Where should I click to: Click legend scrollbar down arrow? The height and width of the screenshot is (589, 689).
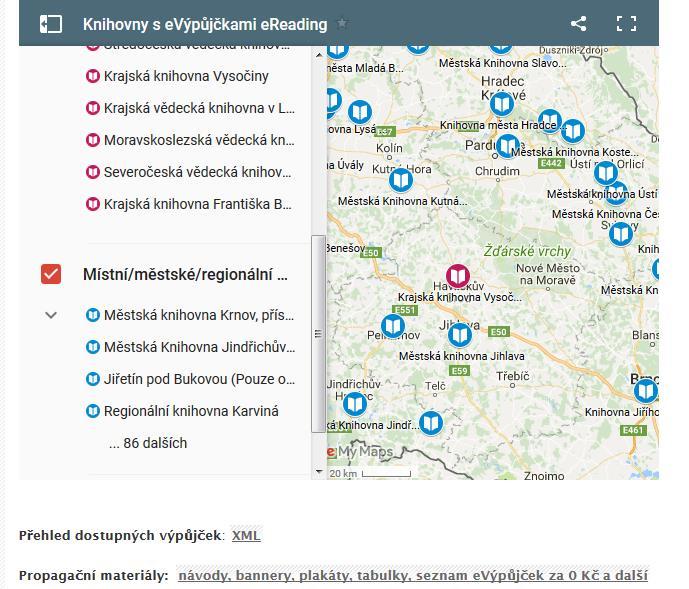[x=319, y=472]
